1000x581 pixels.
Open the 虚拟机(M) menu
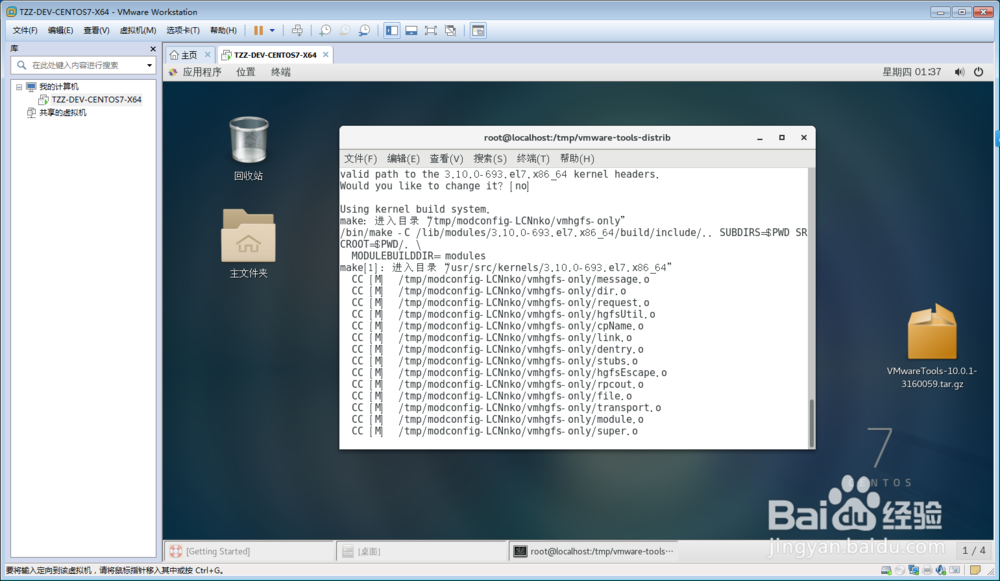point(138,30)
